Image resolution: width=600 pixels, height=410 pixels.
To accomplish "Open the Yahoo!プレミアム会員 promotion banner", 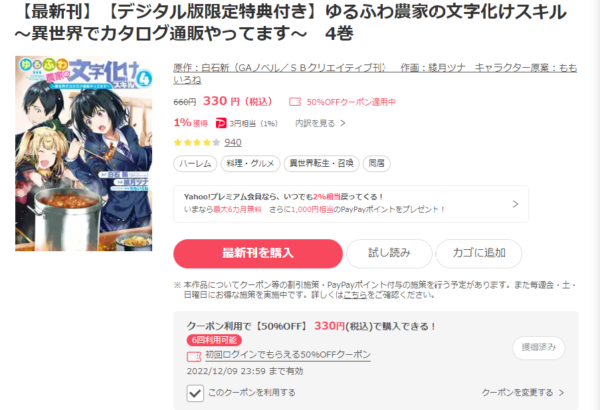I will (x=351, y=204).
